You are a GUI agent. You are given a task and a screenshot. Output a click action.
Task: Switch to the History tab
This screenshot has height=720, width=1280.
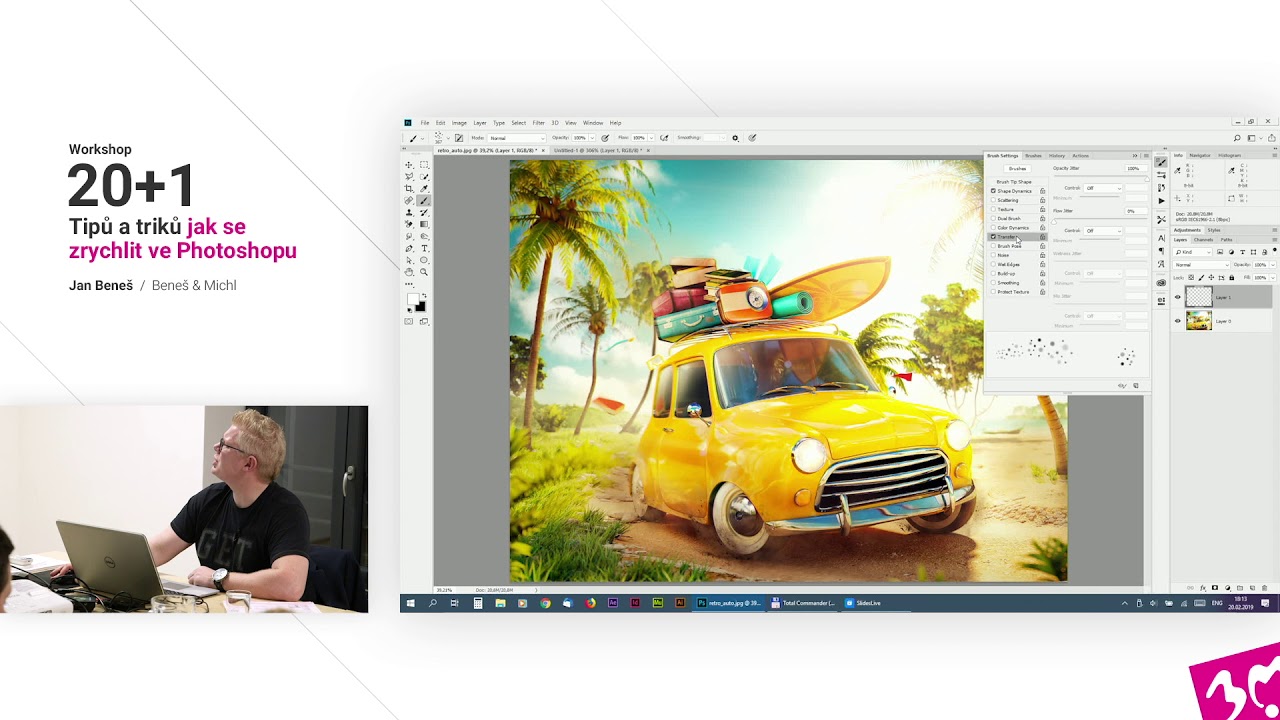(x=1057, y=156)
